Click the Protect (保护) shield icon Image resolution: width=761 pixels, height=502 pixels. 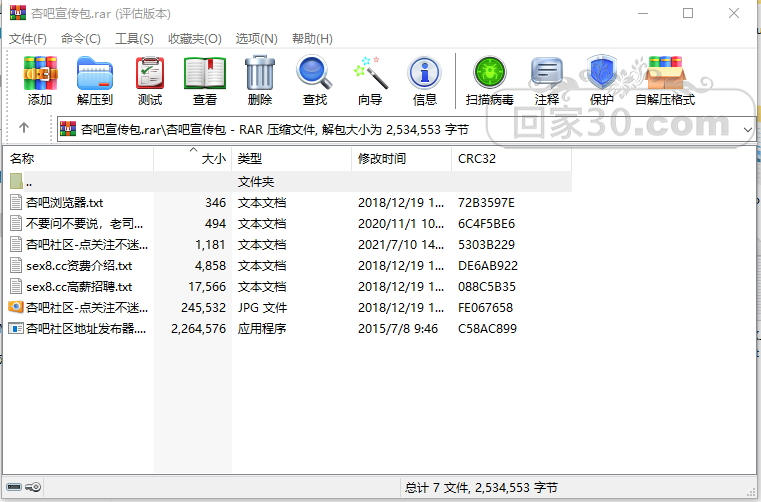click(602, 73)
